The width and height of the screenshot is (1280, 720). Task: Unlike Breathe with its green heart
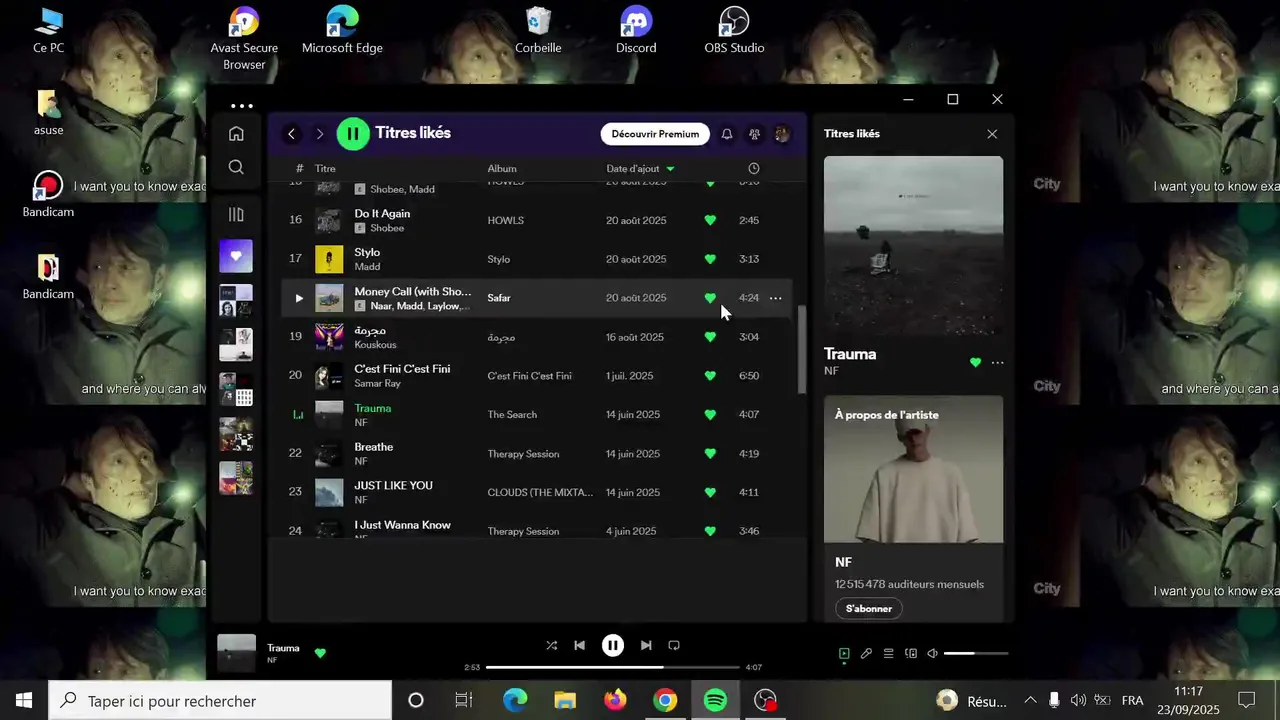tap(710, 454)
